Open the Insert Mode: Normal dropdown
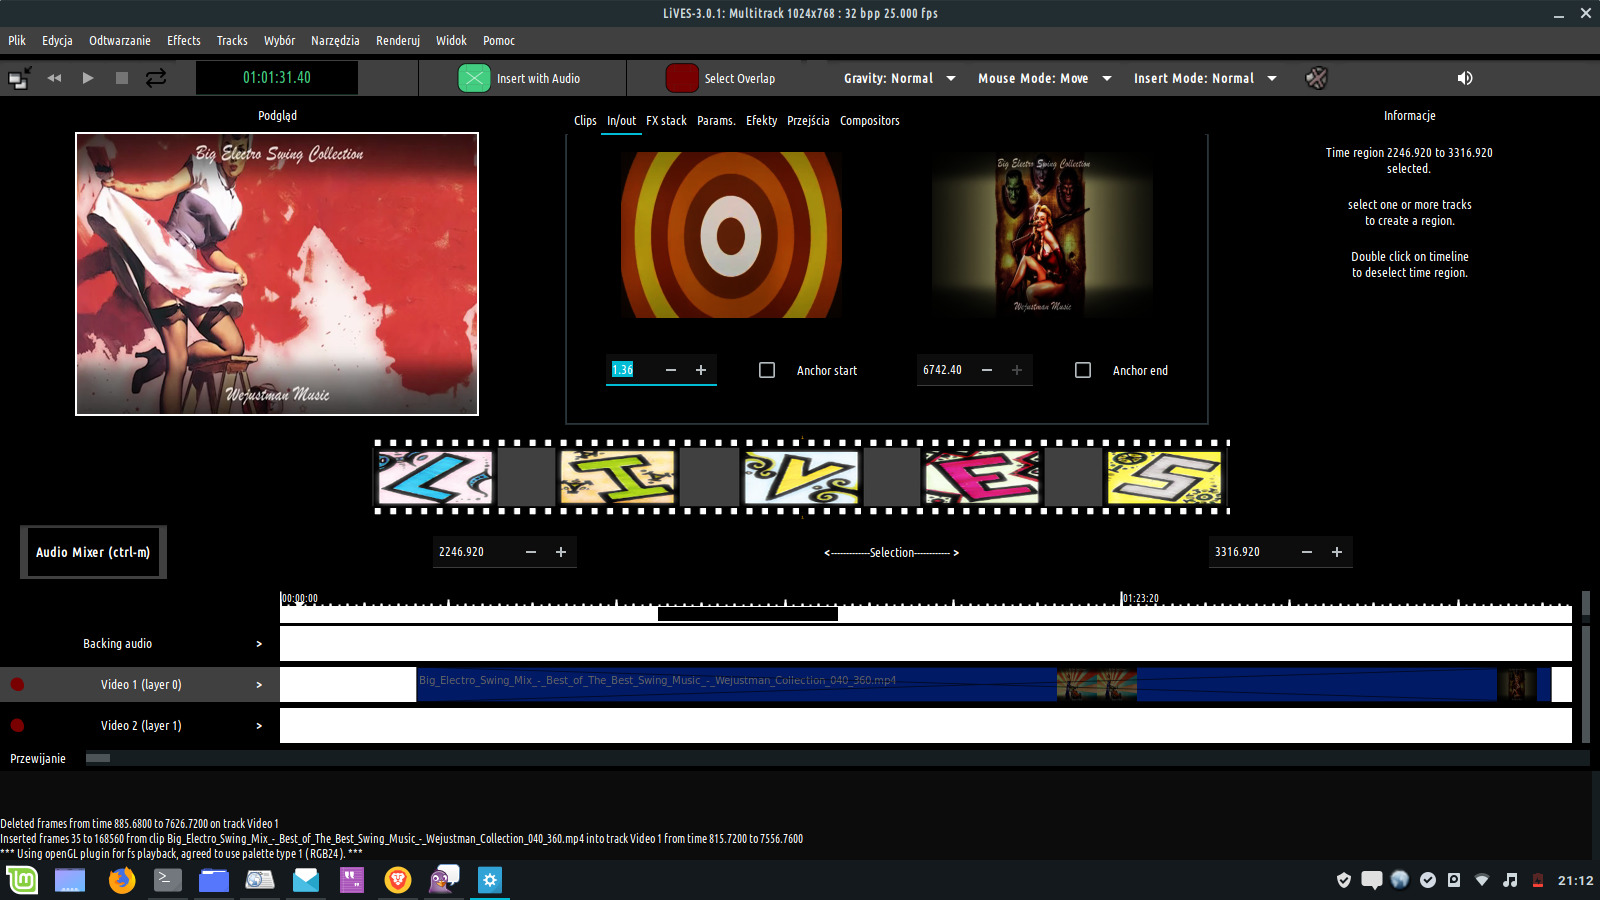The image size is (1600, 900). (1205, 78)
